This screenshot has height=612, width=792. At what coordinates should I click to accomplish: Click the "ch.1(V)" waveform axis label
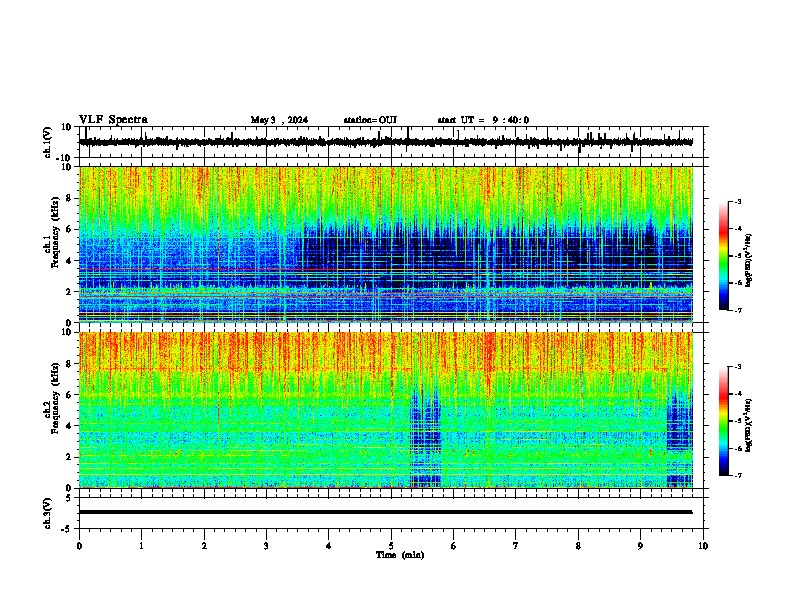point(47,142)
